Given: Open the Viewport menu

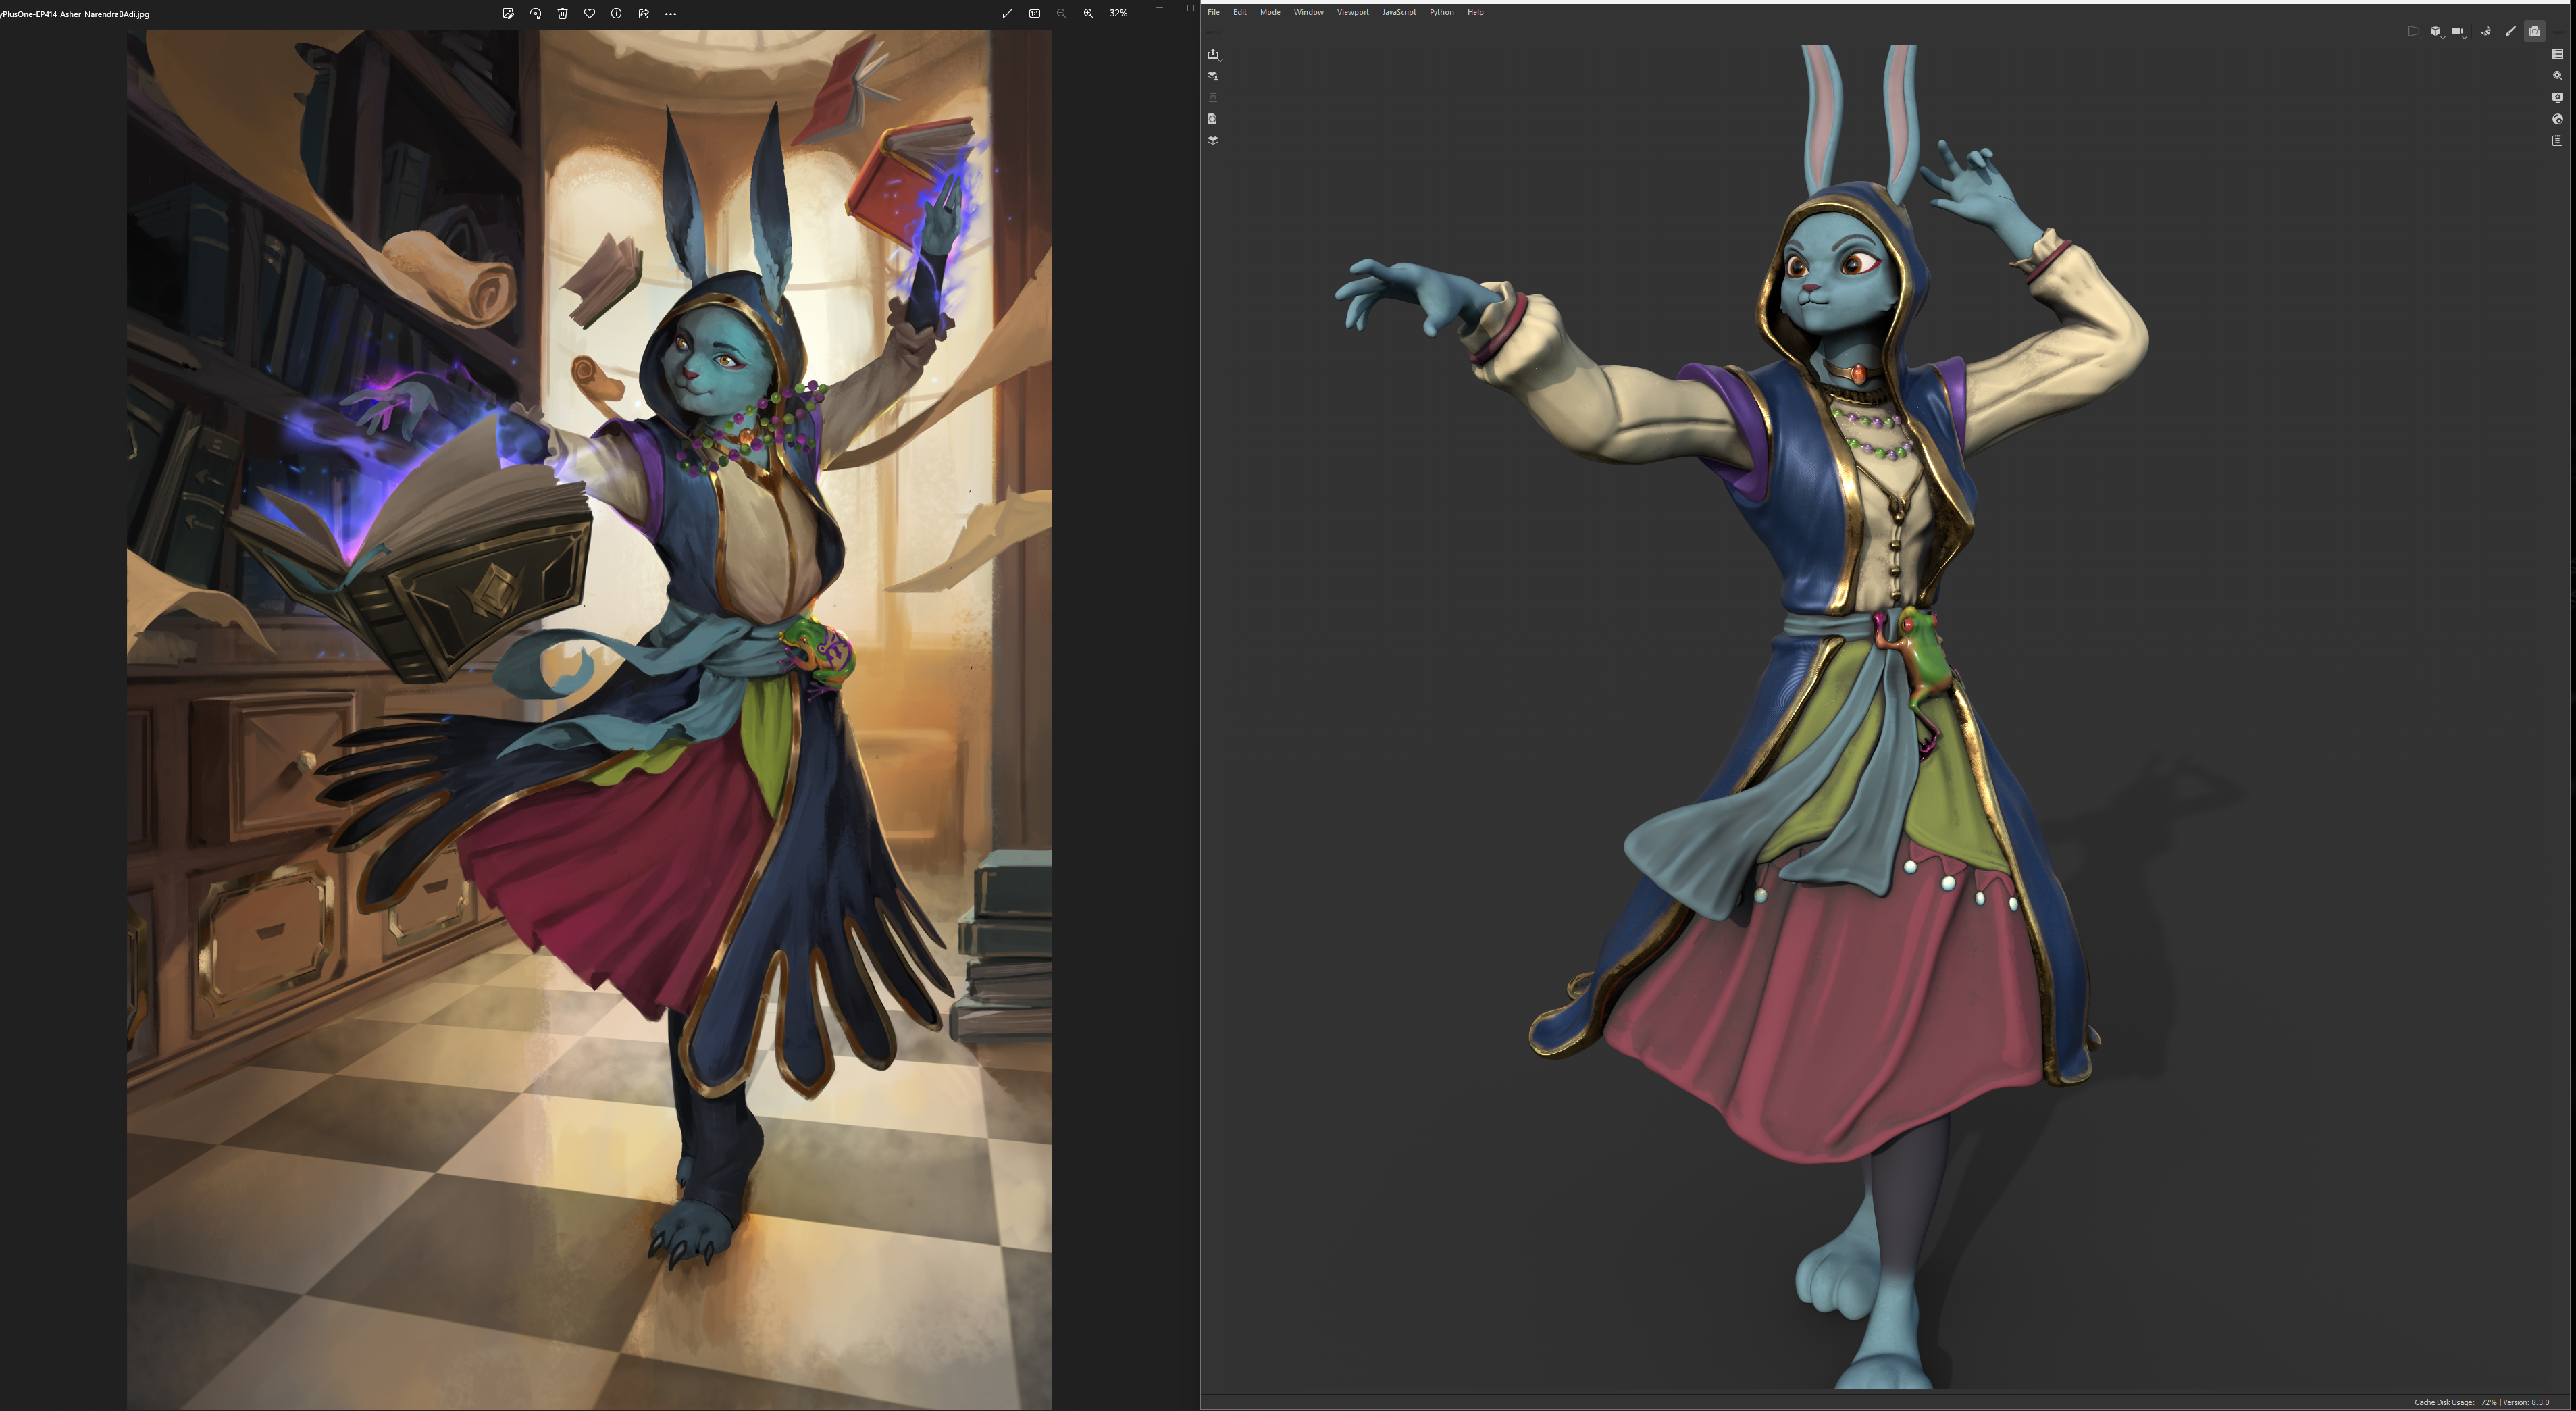Looking at the screenshot, I should coord(1352,12).
